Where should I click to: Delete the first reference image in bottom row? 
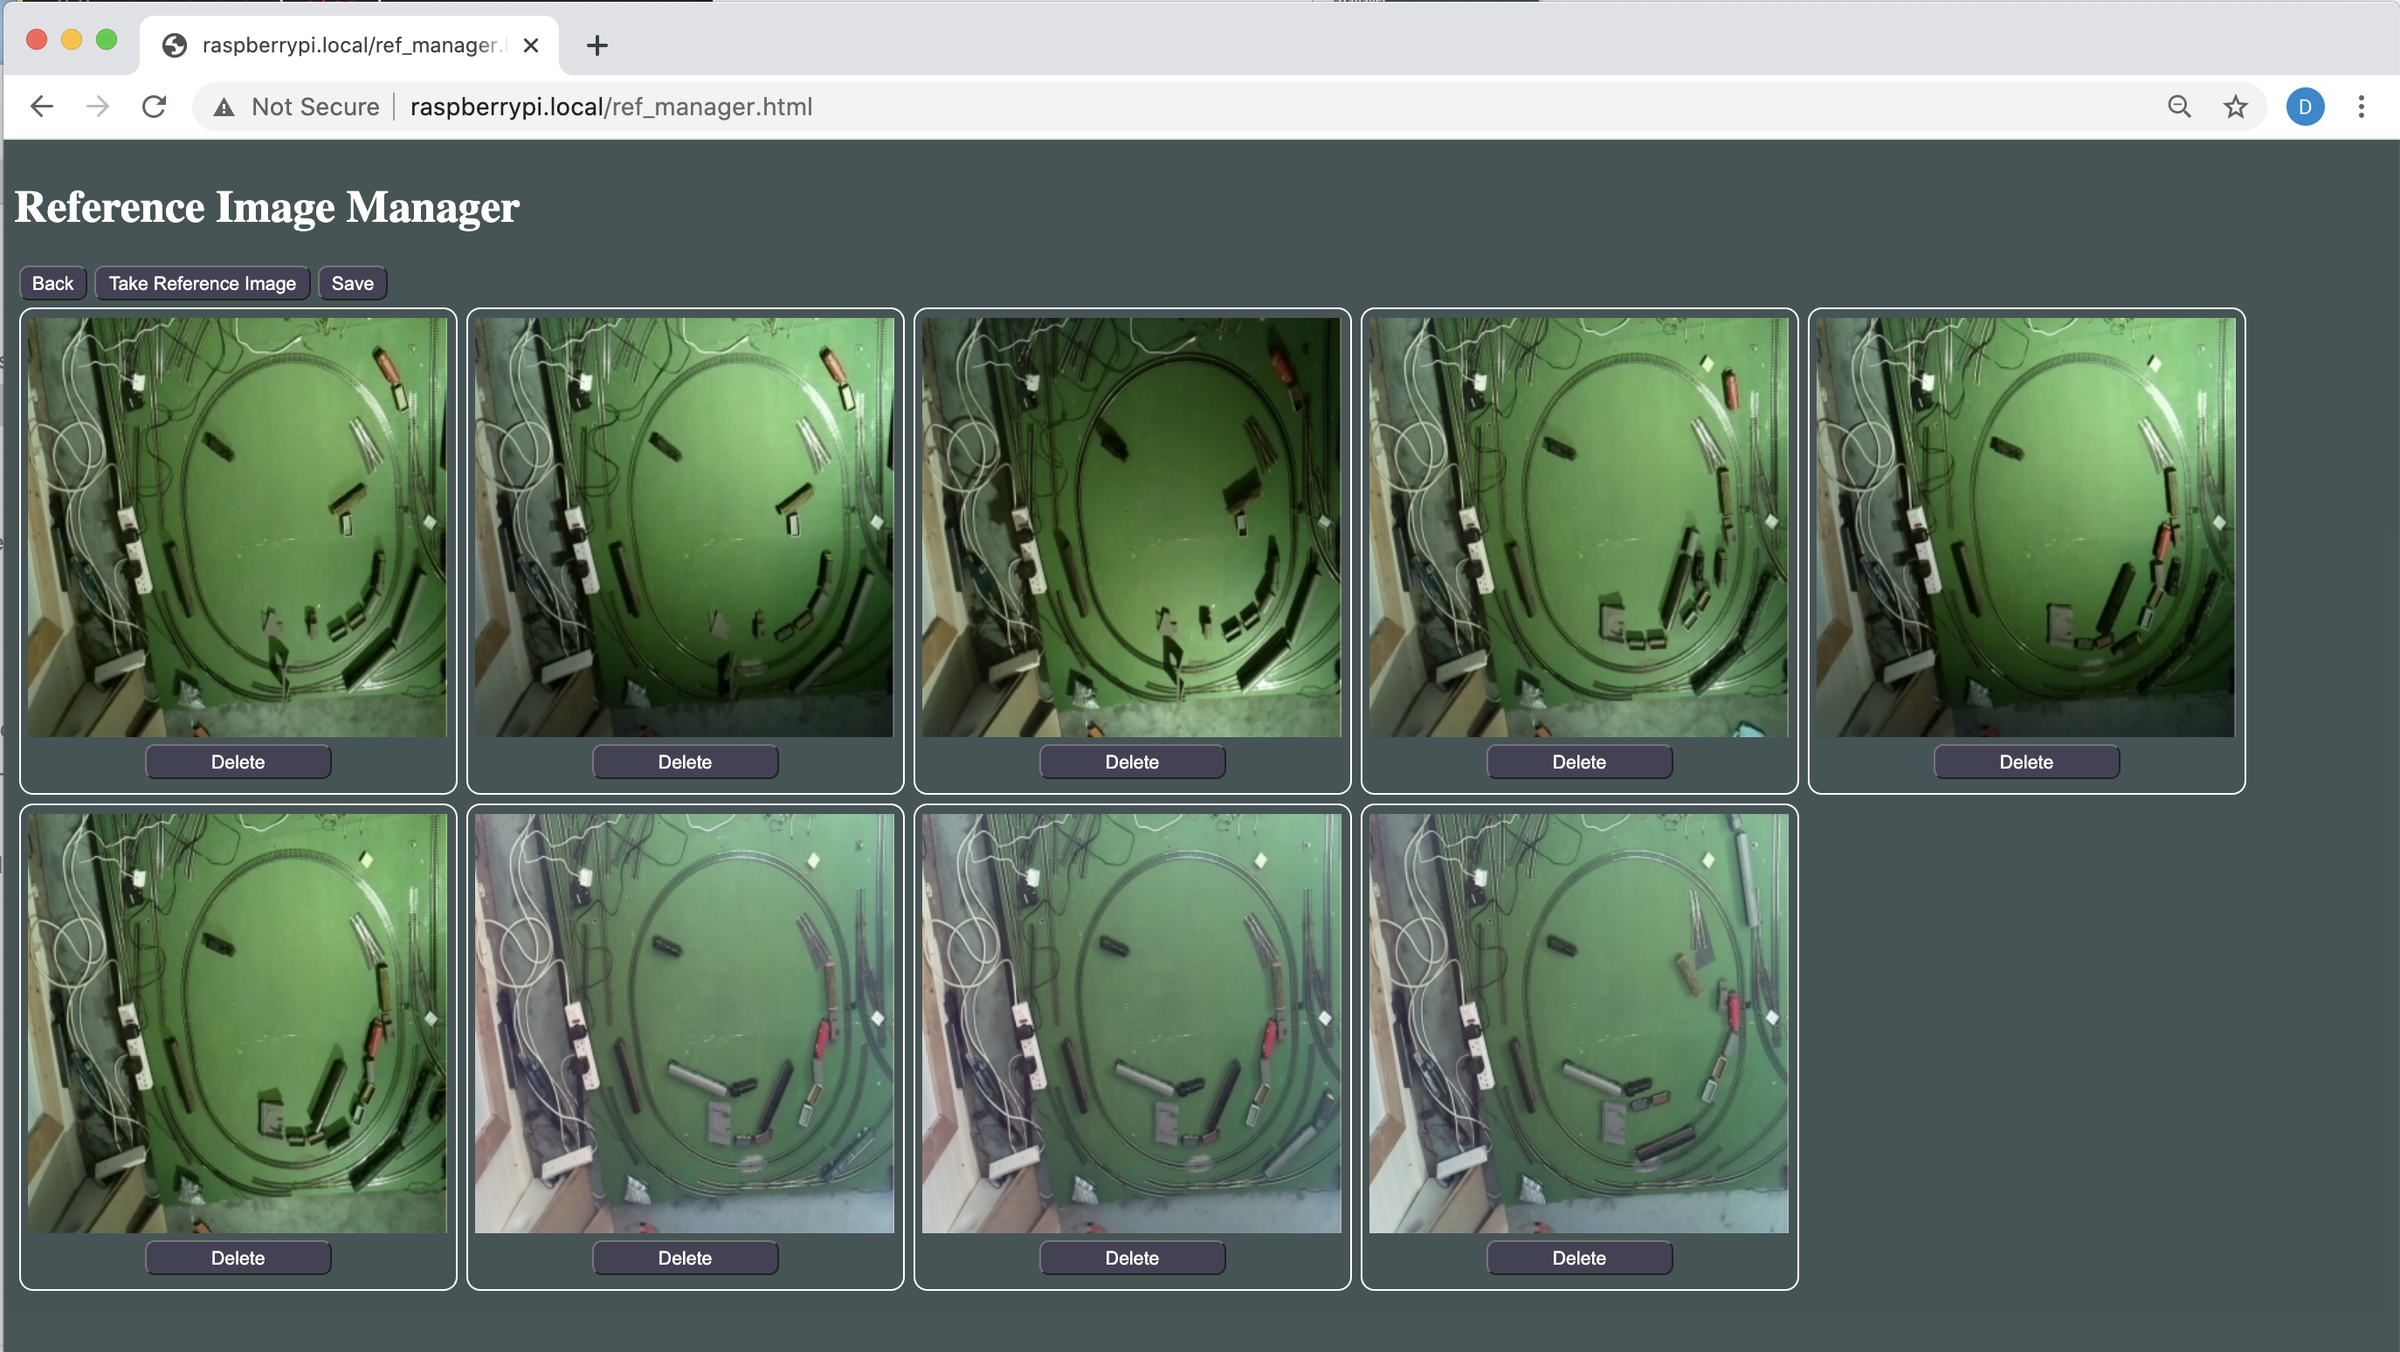(238, 1258)
